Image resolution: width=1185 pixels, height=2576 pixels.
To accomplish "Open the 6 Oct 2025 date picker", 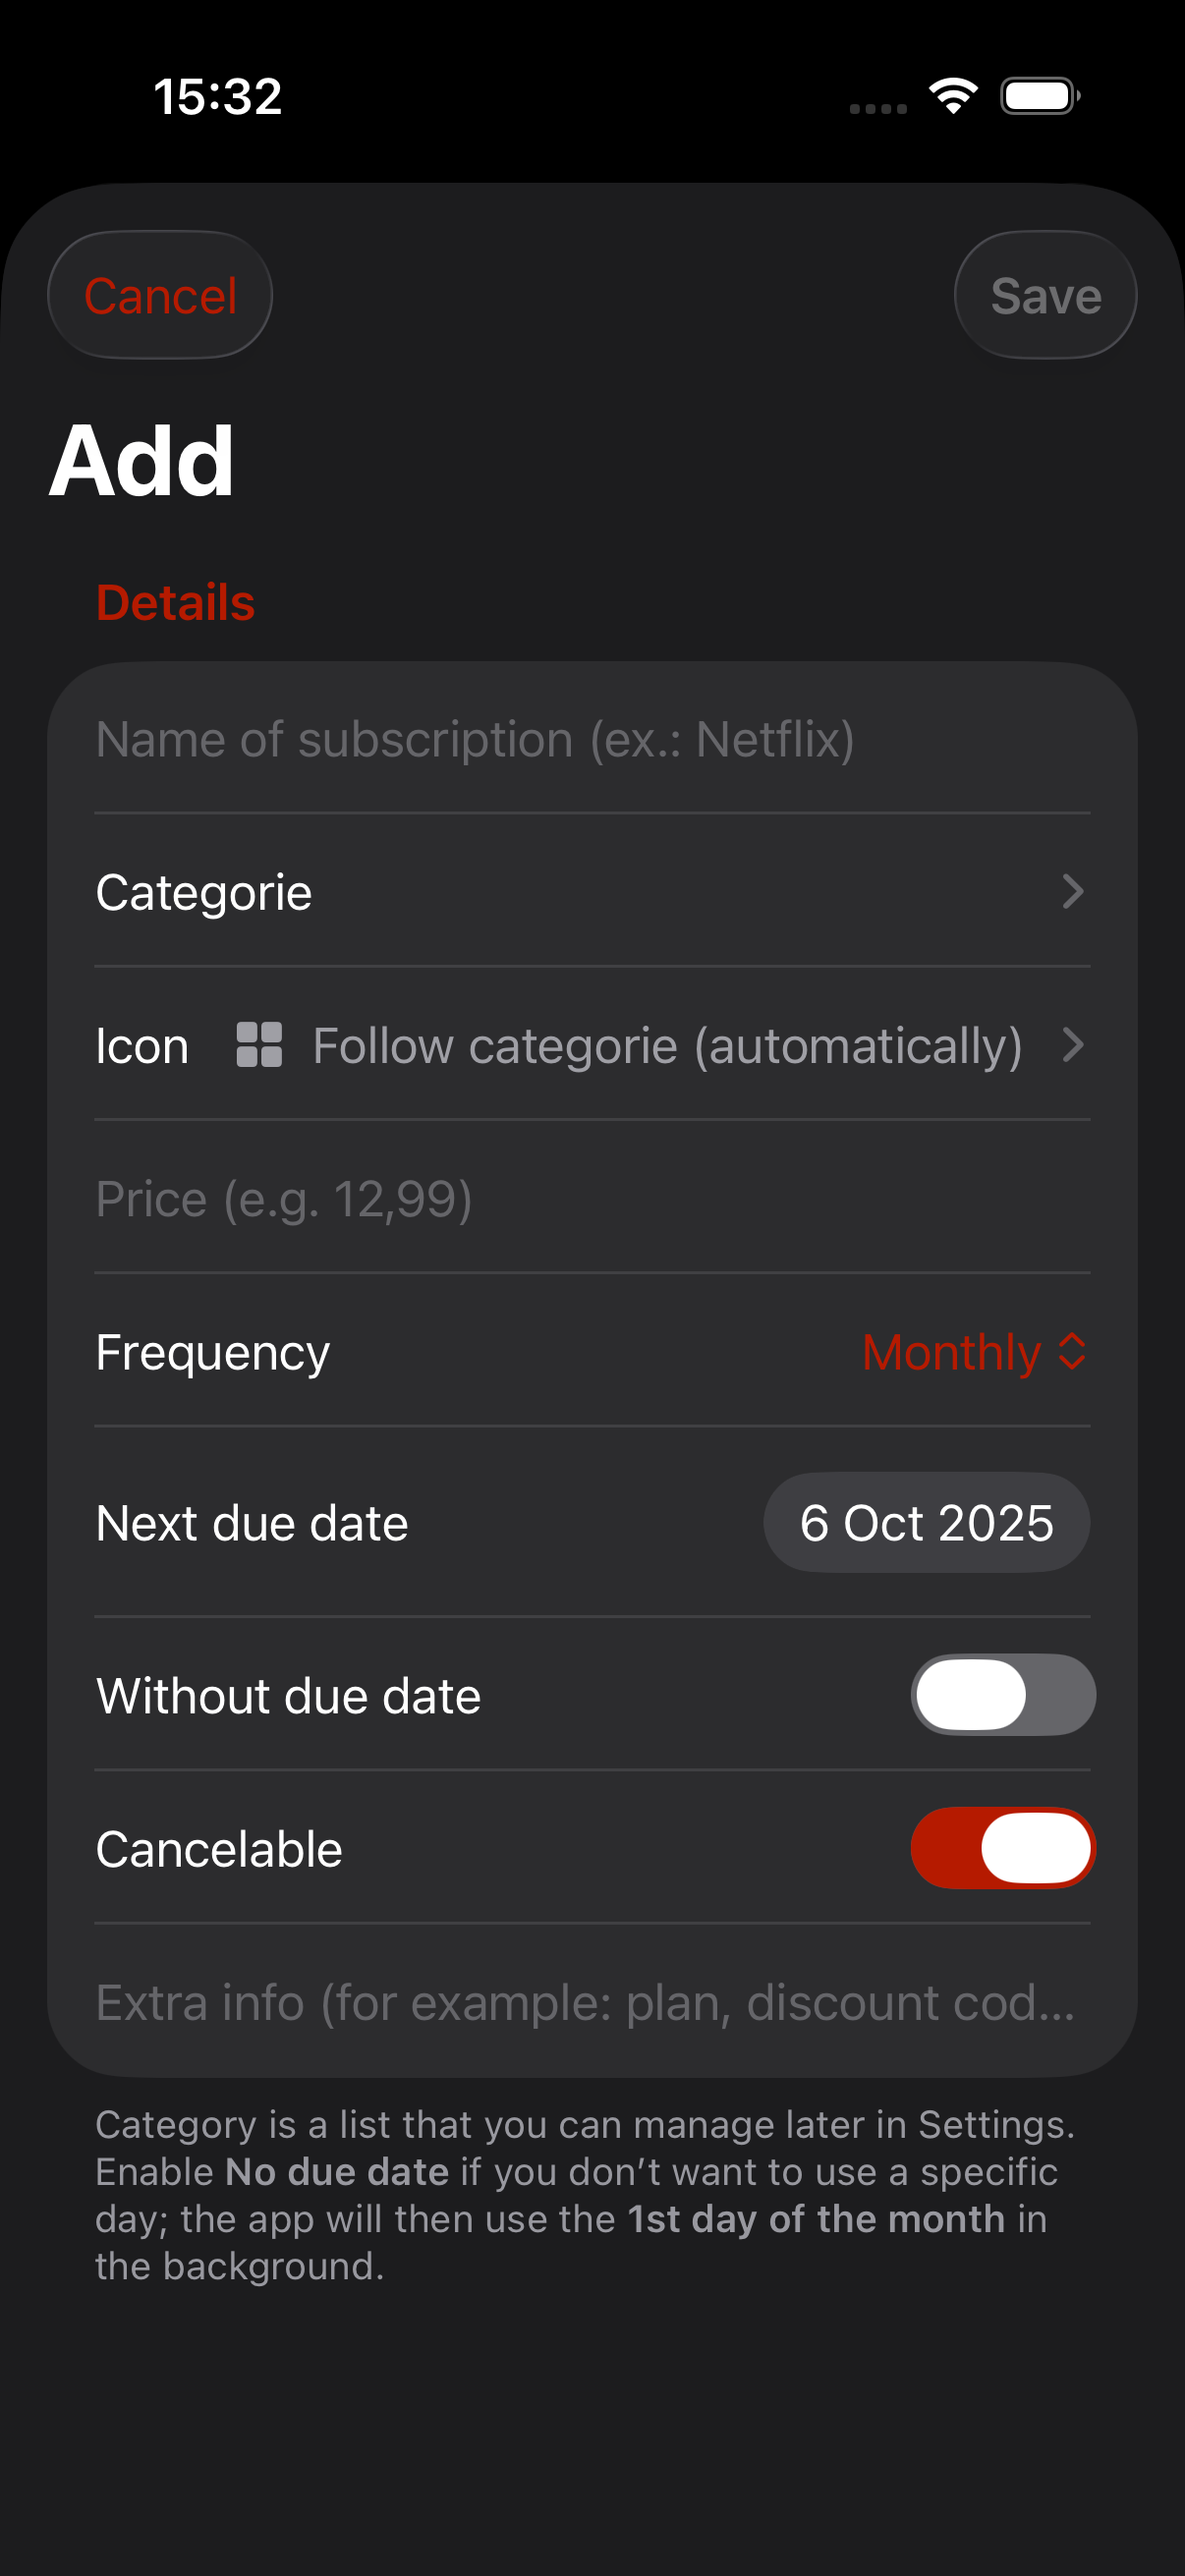I will coord(926,1523).
